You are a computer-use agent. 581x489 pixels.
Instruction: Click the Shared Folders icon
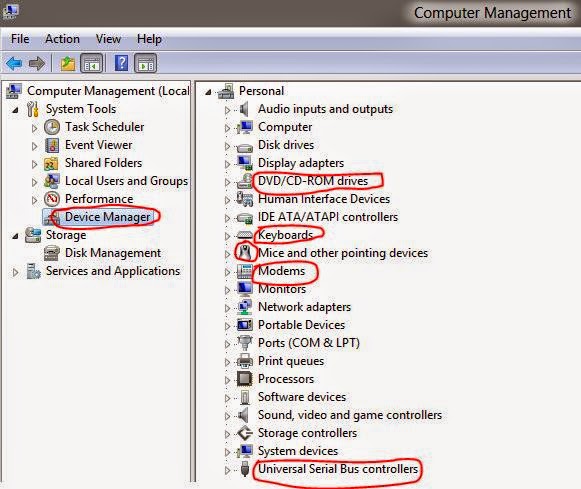51,163
